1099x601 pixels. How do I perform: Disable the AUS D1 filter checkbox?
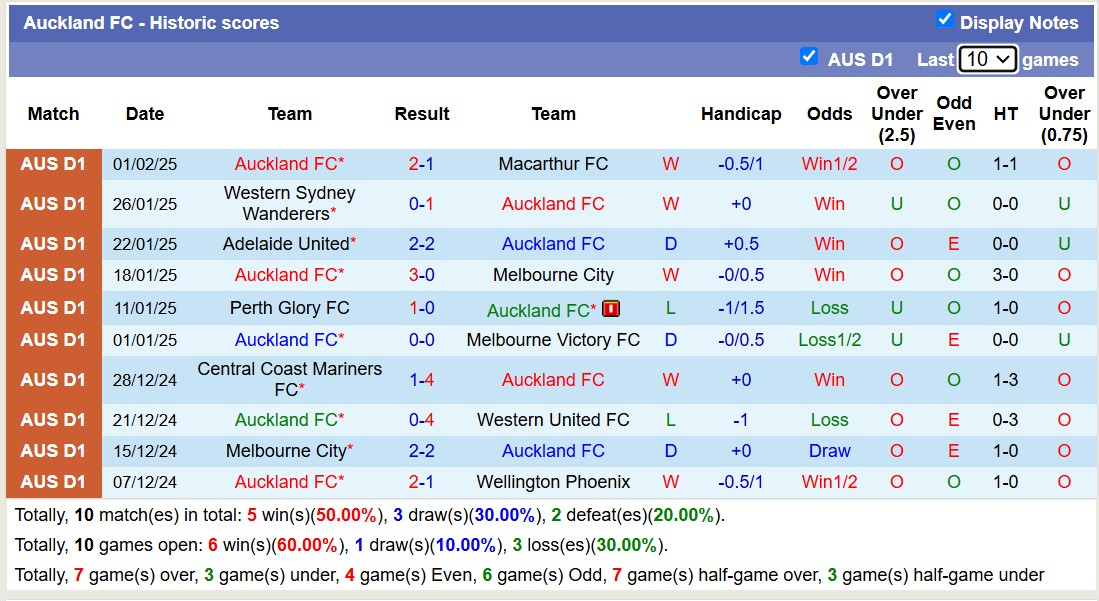click(x=809, y=57)
